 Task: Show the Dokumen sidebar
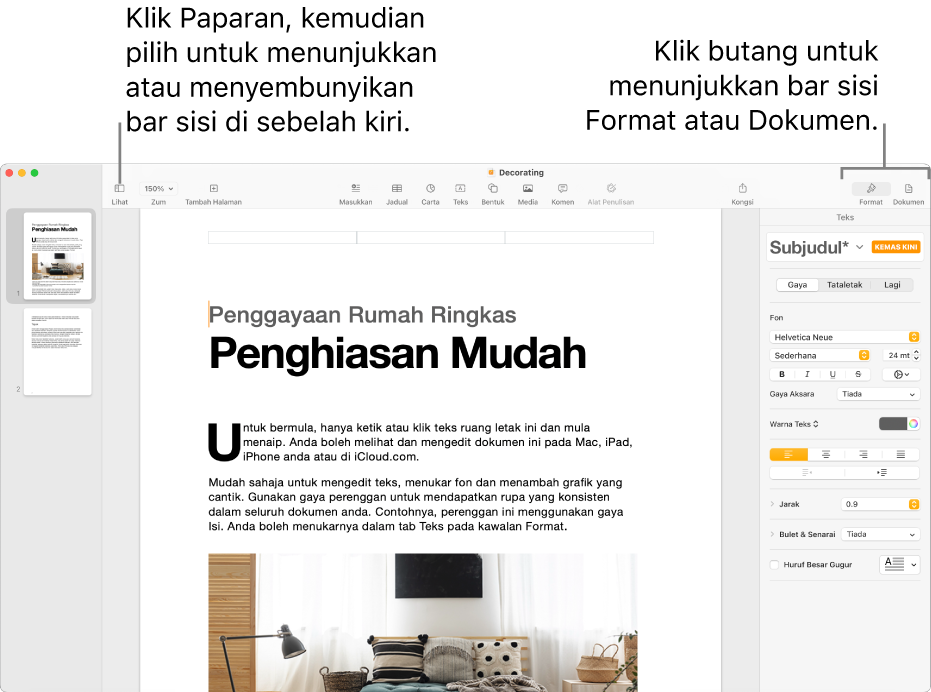point(908,189)
